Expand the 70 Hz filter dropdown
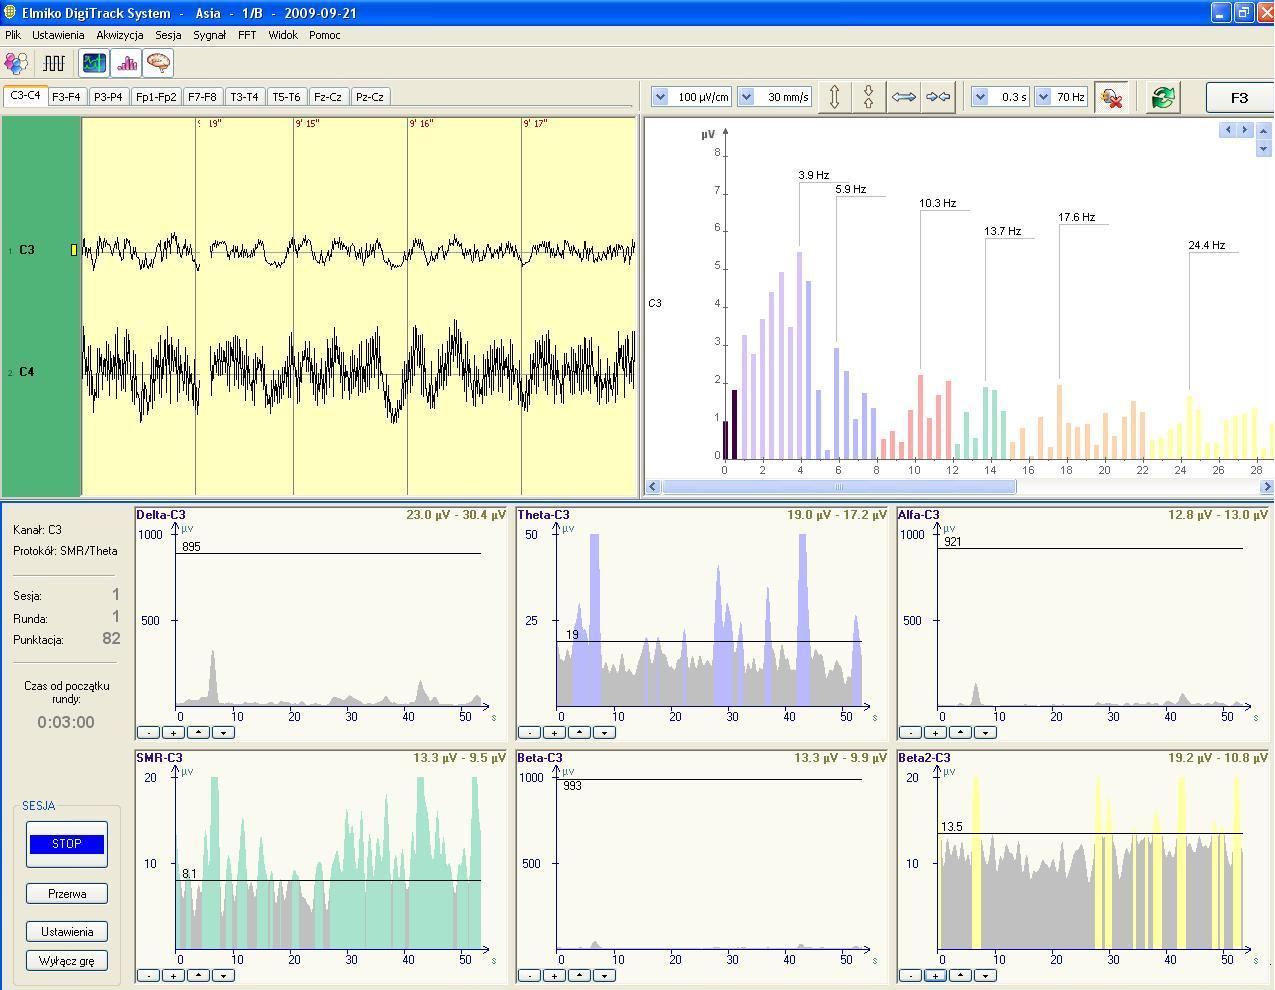The image size is (1275, 990). tap(1043, 97)
